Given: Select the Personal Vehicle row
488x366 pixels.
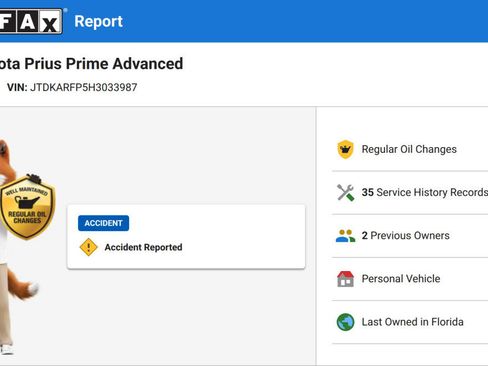Looking at the screenshot, I should [x=410, y=279].
